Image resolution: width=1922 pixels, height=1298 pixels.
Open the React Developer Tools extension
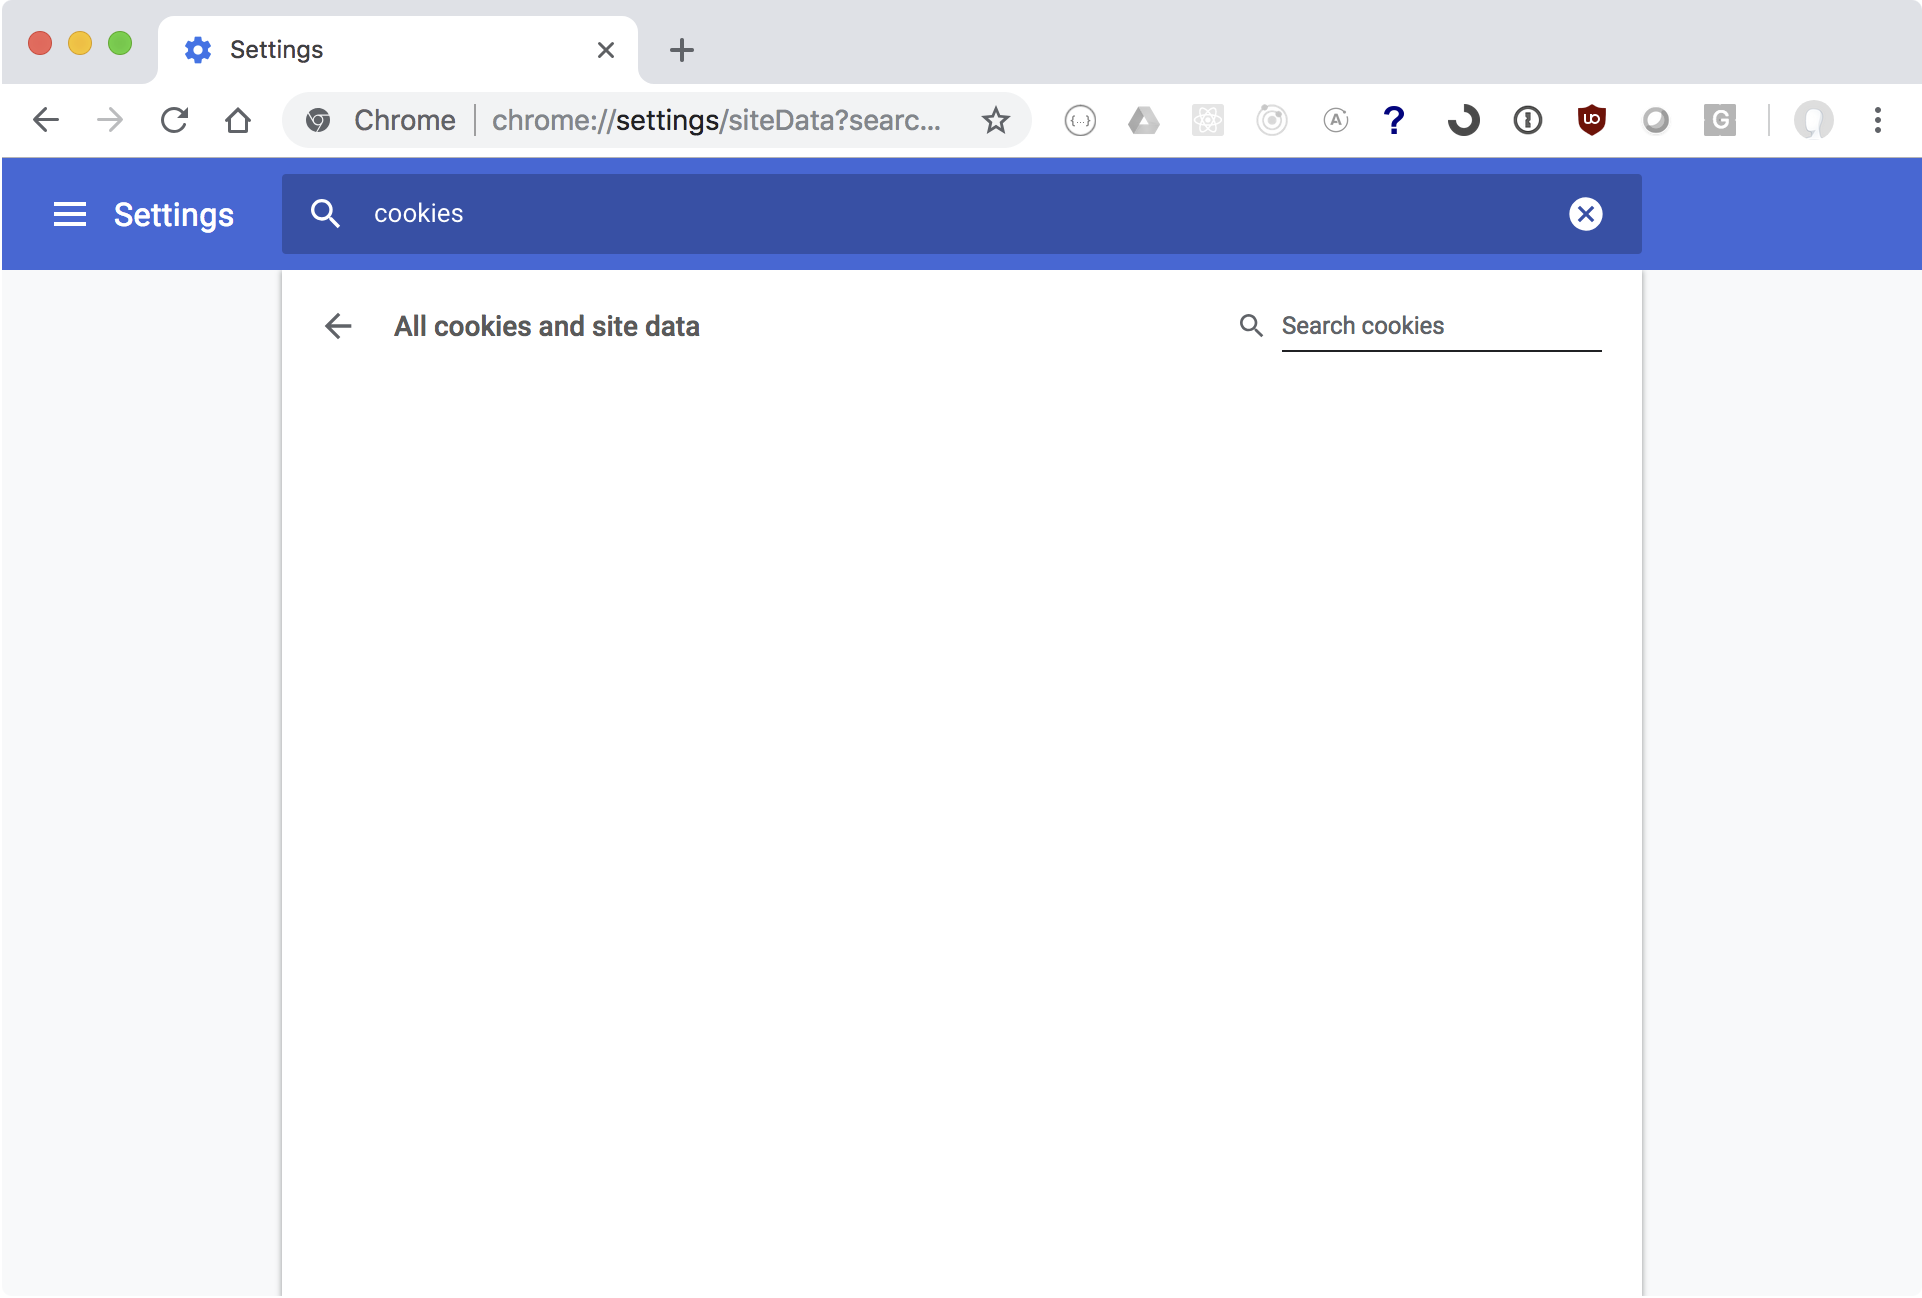click(x=1207, y=121)
